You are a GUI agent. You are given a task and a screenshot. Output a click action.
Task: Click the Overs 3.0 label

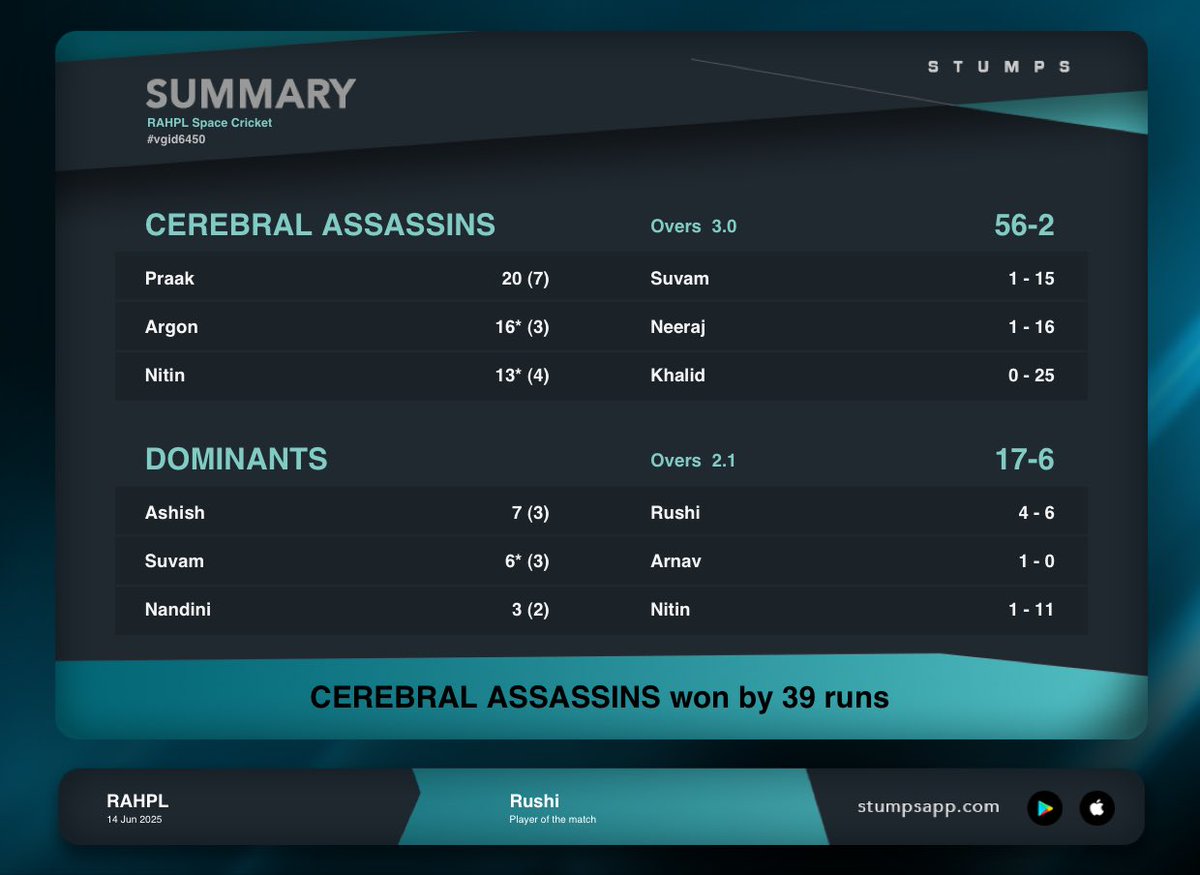pyautogui.click(x=693, y=226)
